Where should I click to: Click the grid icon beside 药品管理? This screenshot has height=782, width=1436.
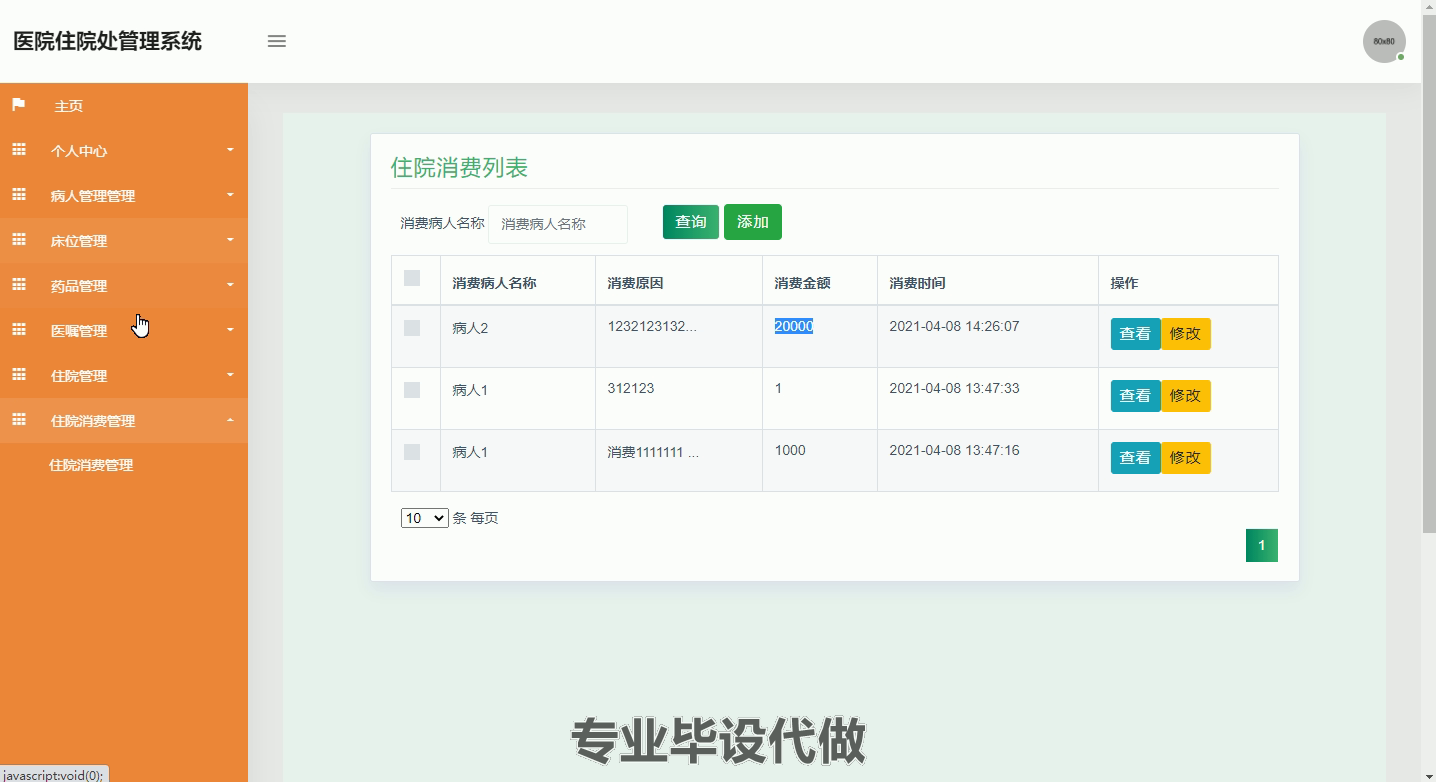[18, 285]
